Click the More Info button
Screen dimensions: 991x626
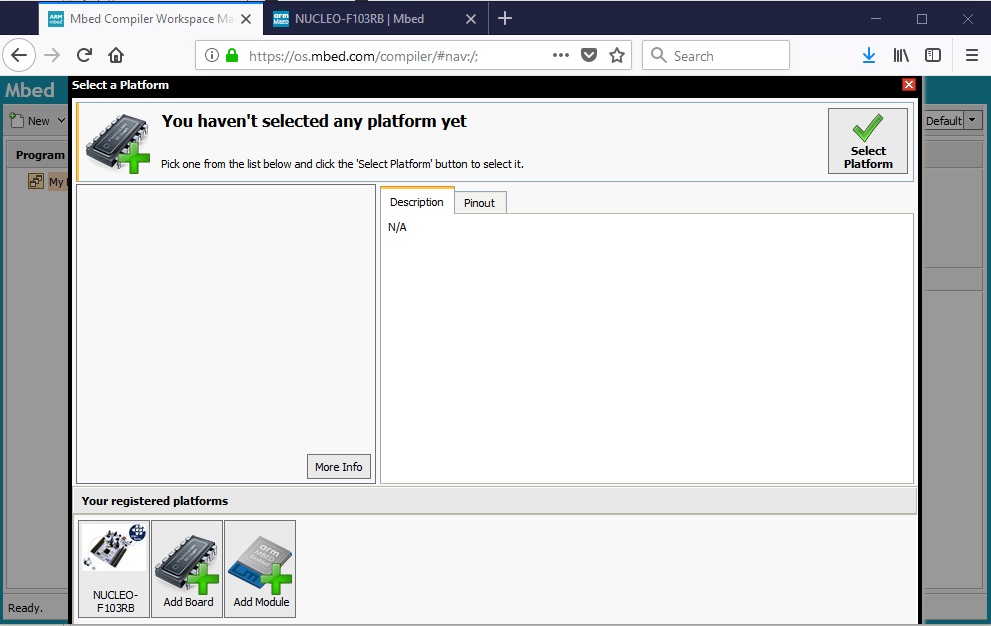[339, 467]
